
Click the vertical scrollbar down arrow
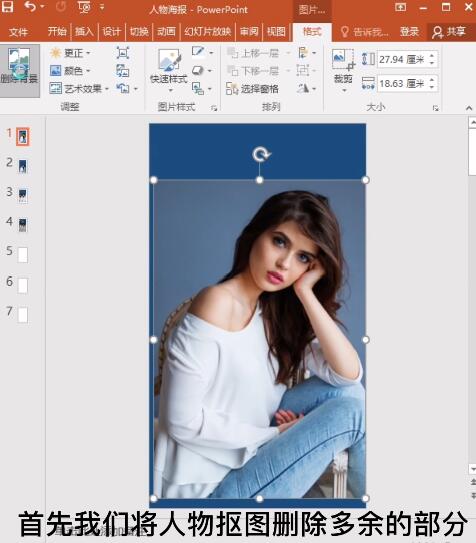click(x=472, y=469)
